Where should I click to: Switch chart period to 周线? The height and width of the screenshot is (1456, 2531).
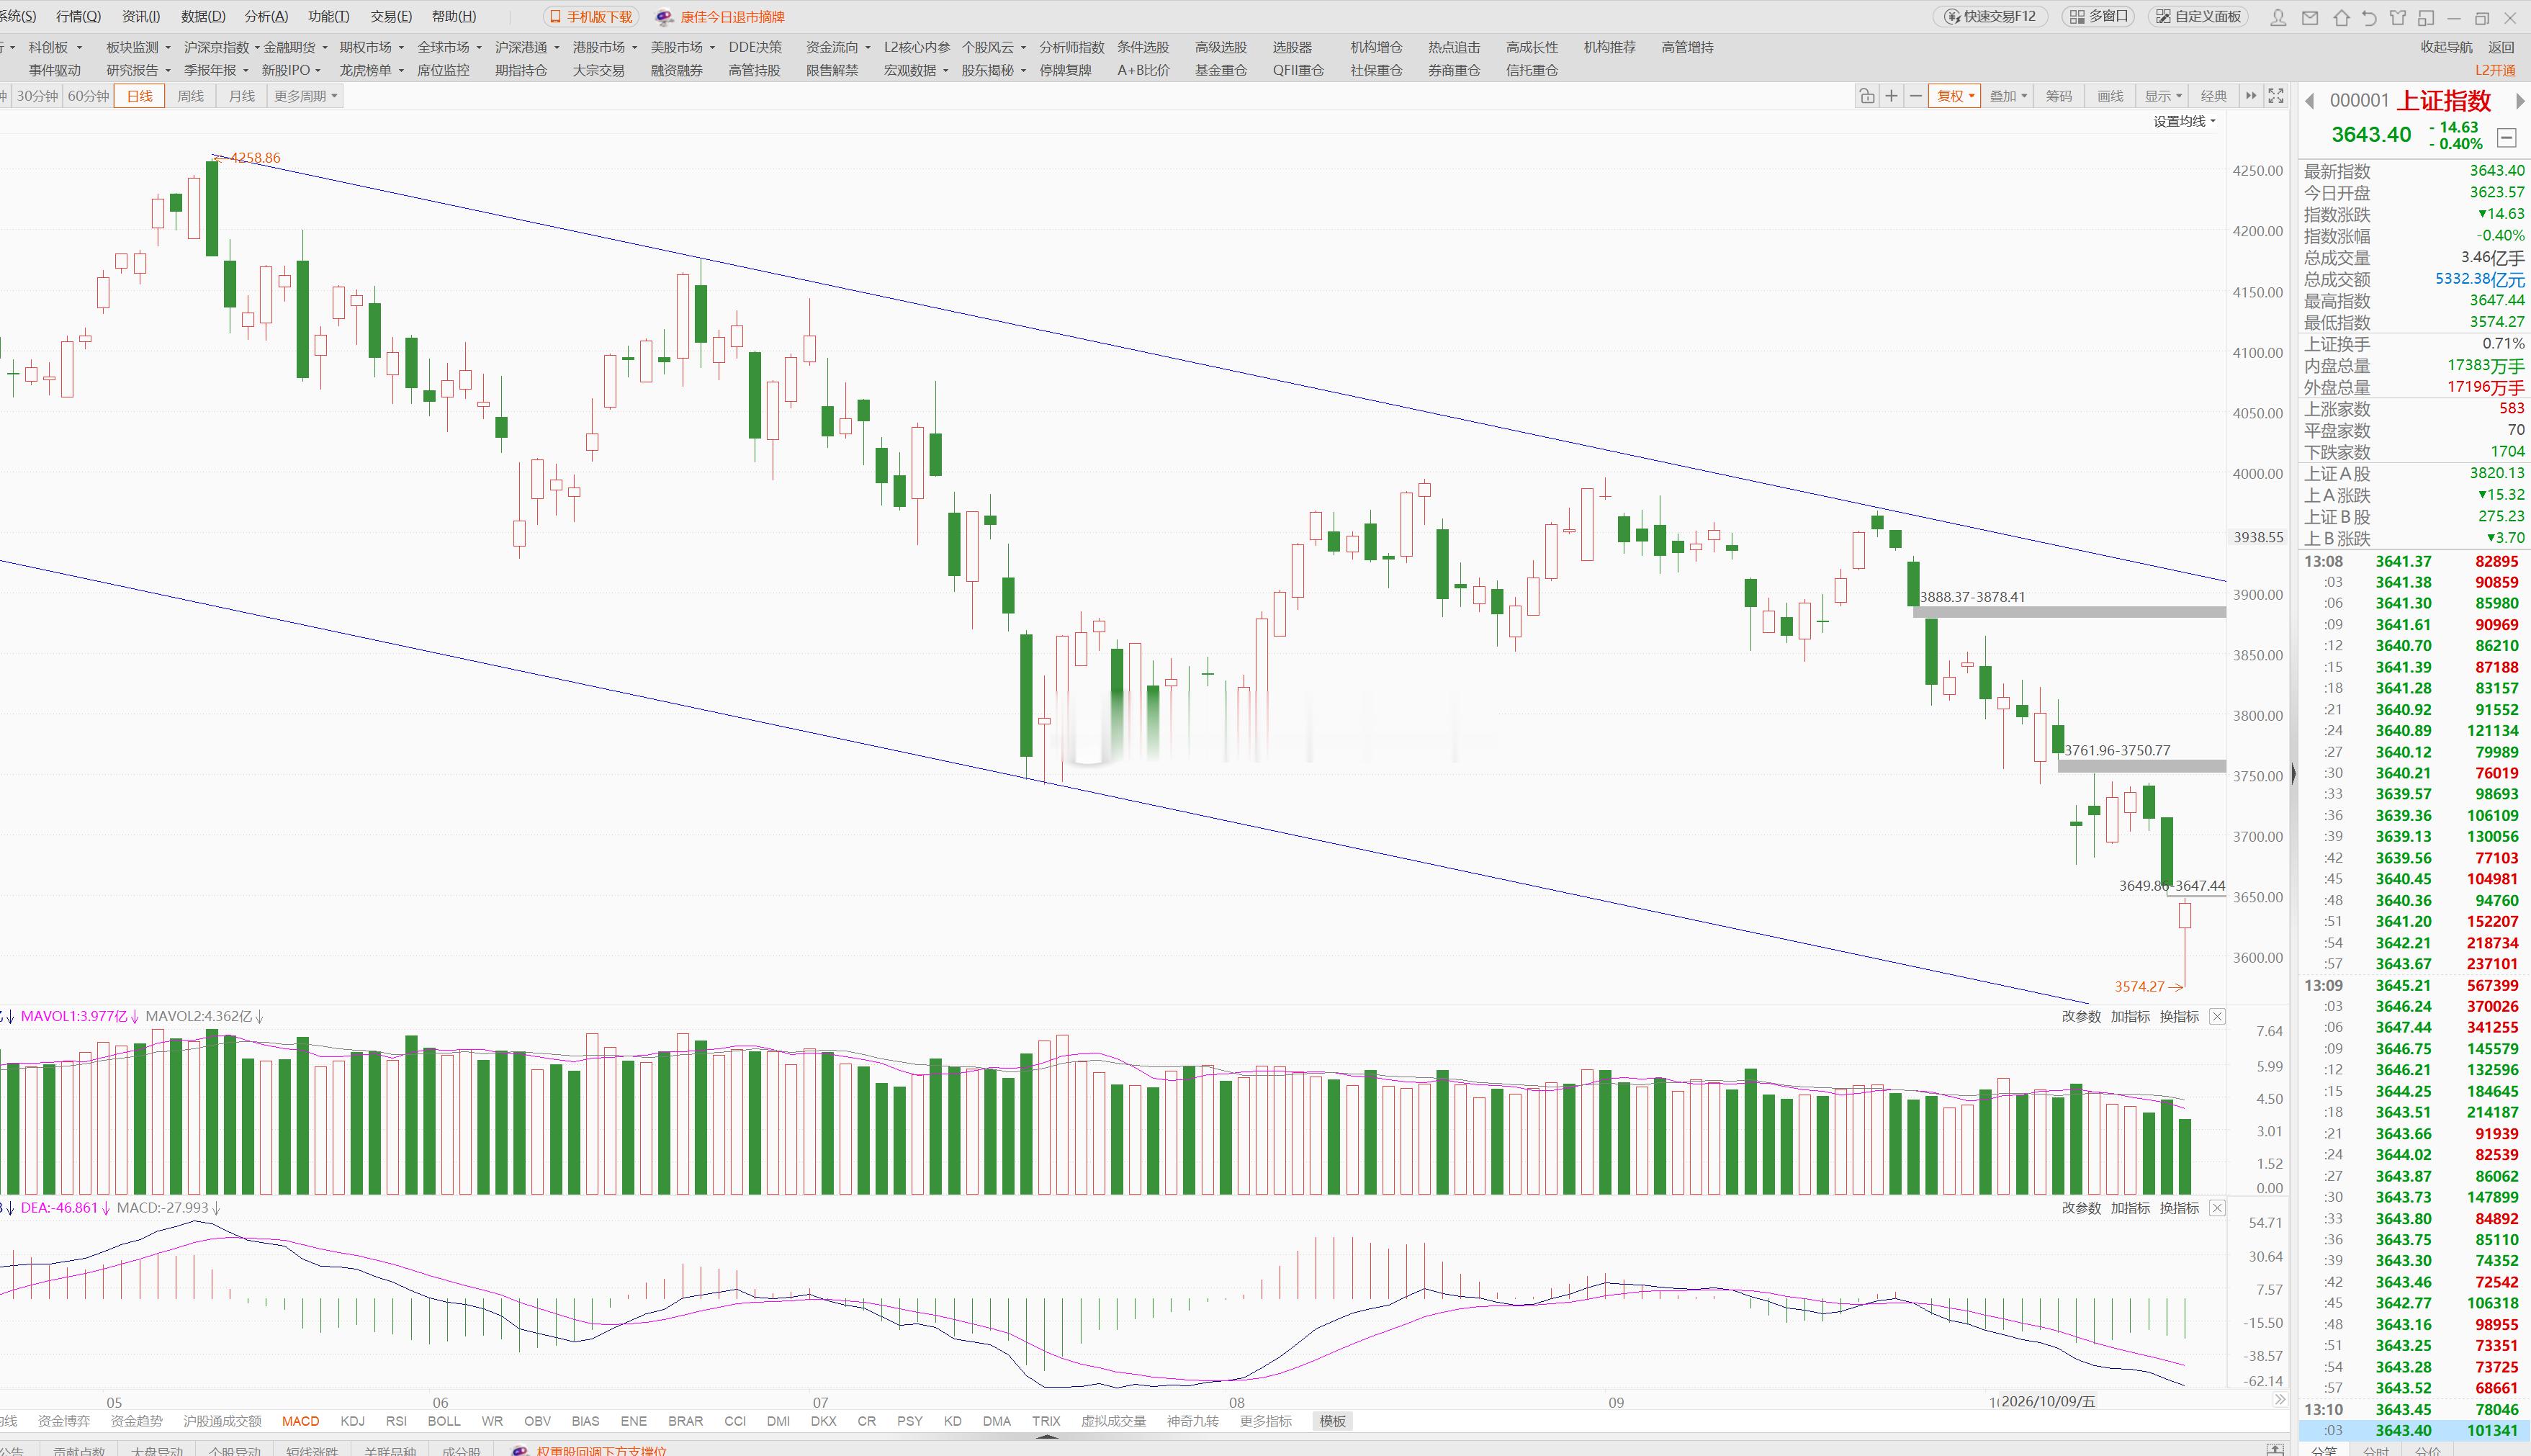coord(190,96)
